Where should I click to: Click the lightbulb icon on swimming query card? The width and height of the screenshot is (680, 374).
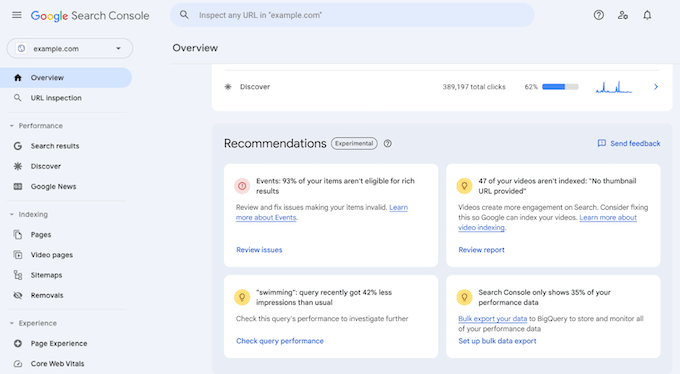tap(242, 297)
